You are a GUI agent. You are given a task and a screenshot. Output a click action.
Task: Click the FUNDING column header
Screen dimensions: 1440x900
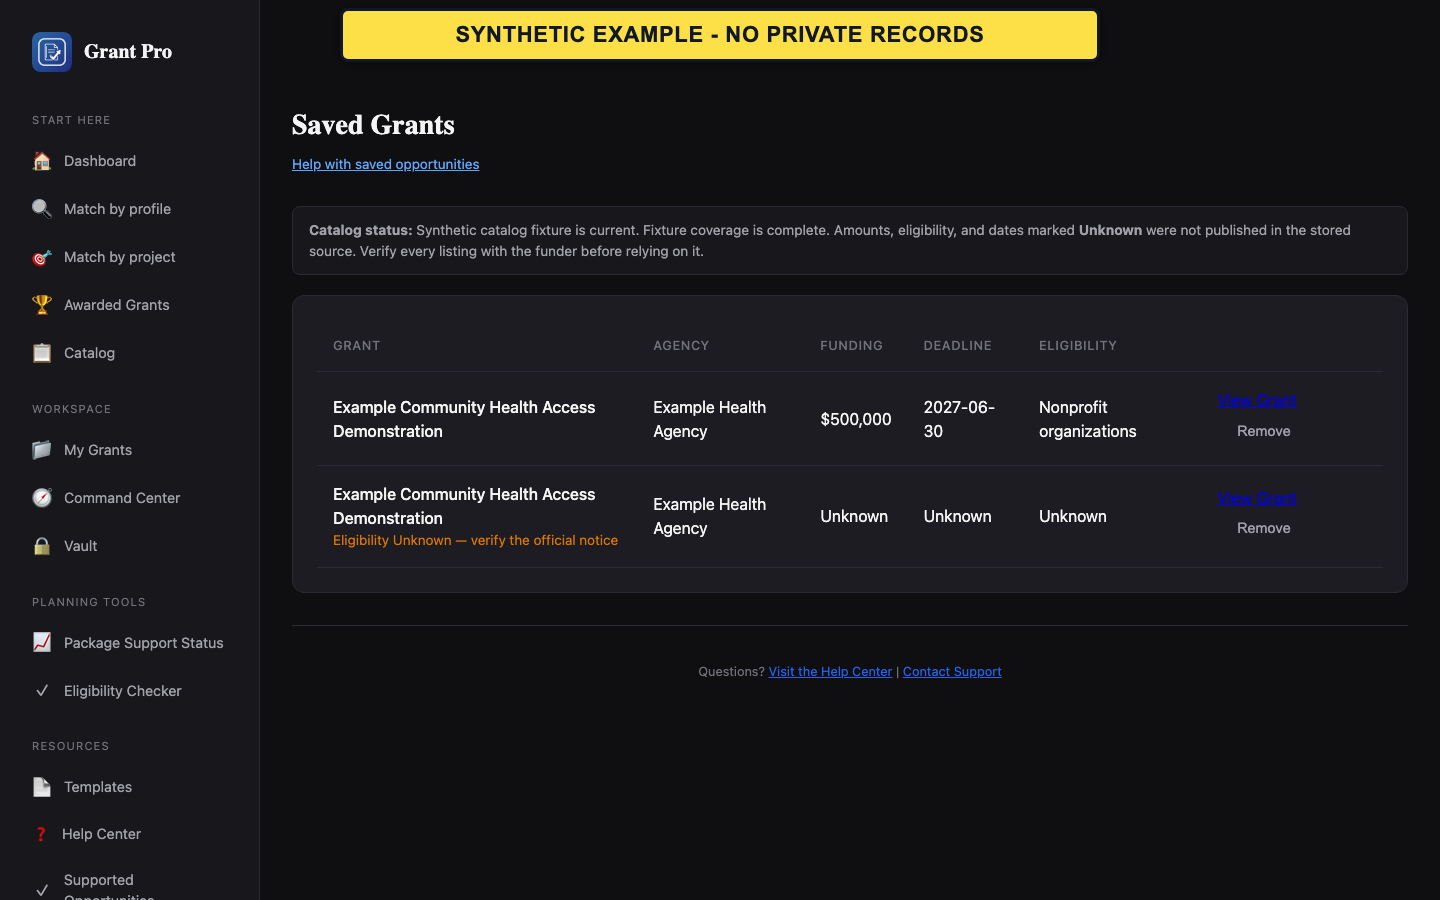(851, 346)
